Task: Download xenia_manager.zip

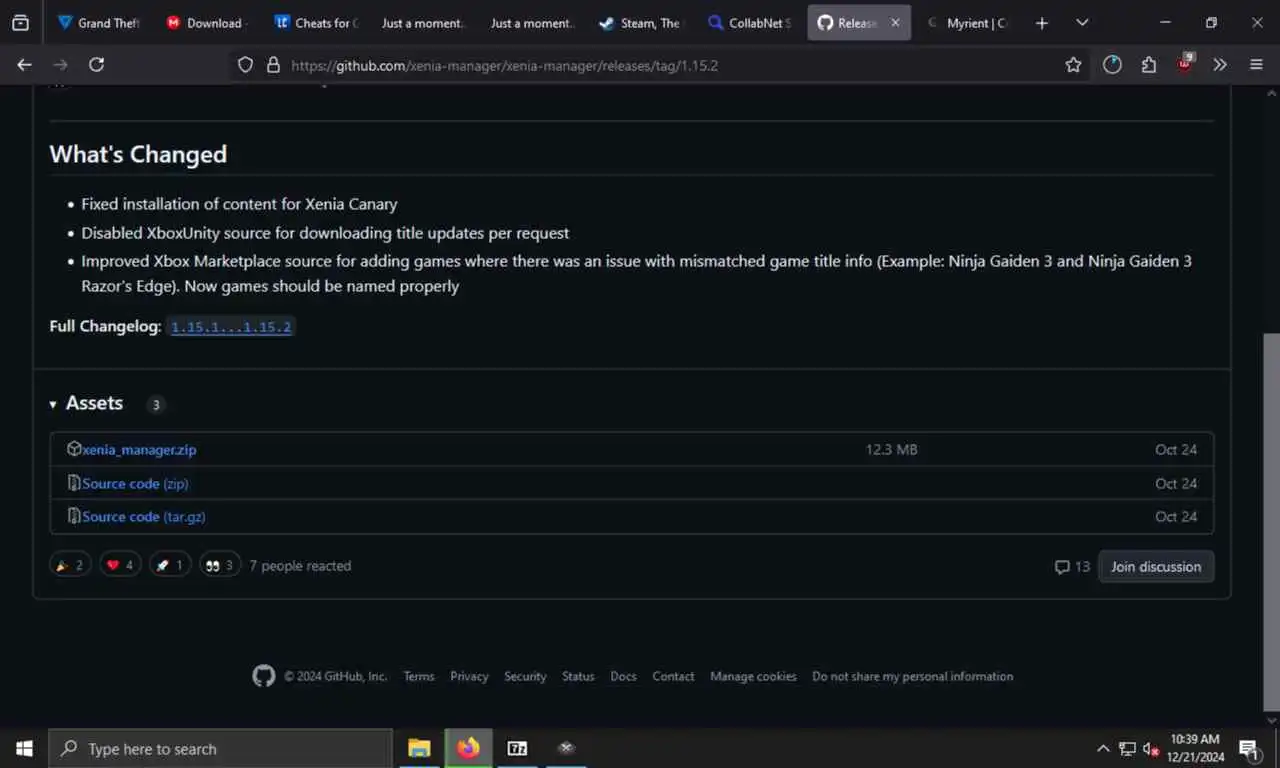Action: 139,450
